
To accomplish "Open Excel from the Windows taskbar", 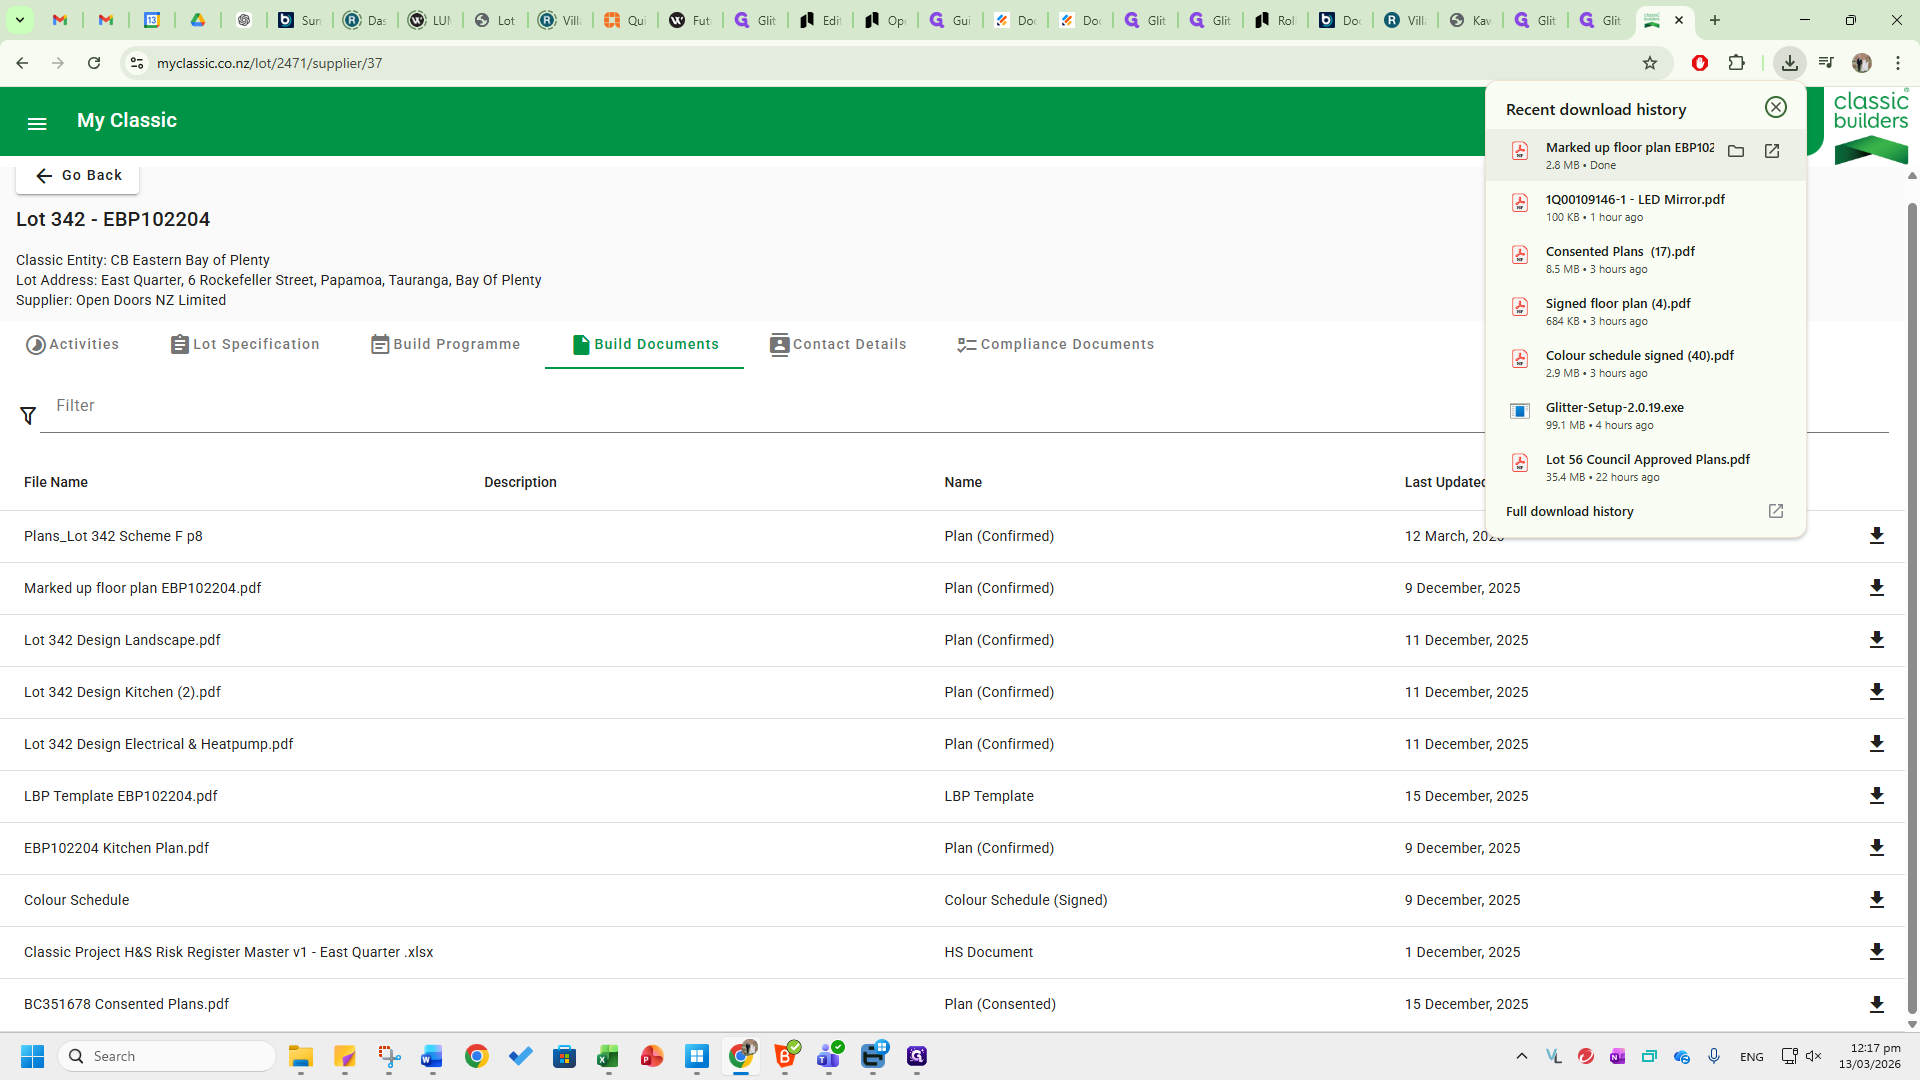I will (x=608, y=1056).
